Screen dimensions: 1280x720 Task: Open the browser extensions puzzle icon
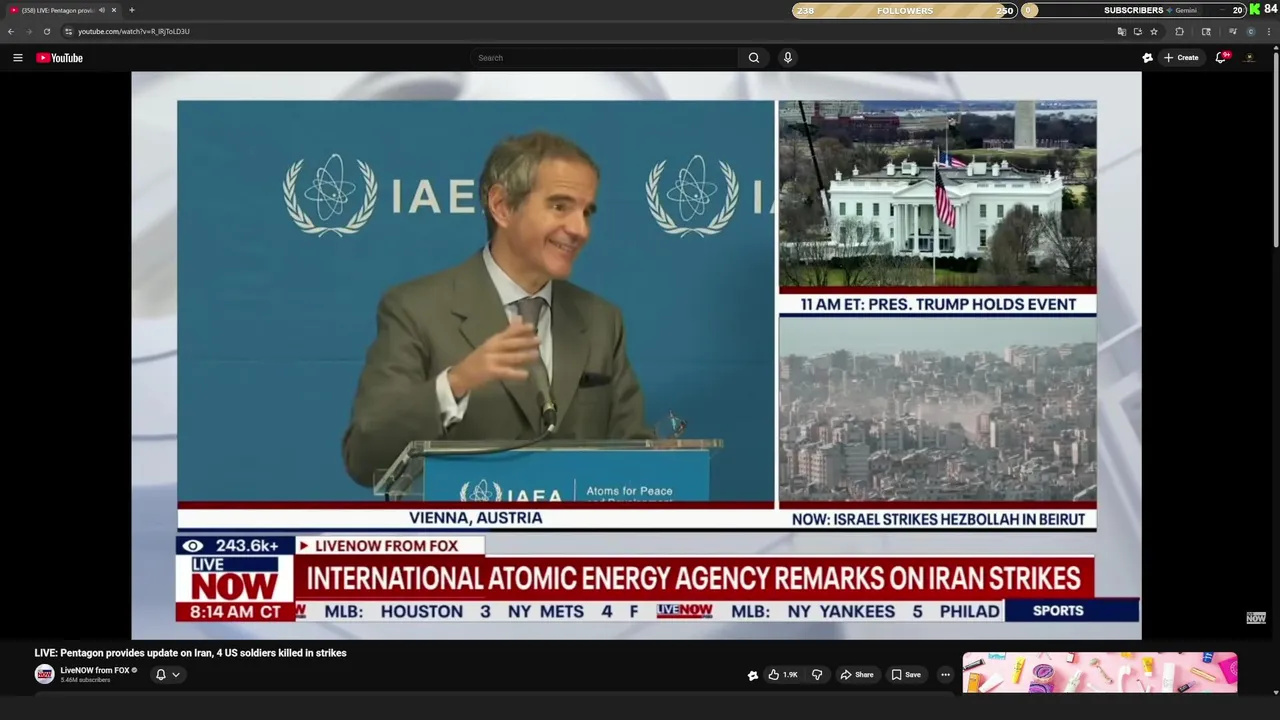click(x=1180, y=31)
